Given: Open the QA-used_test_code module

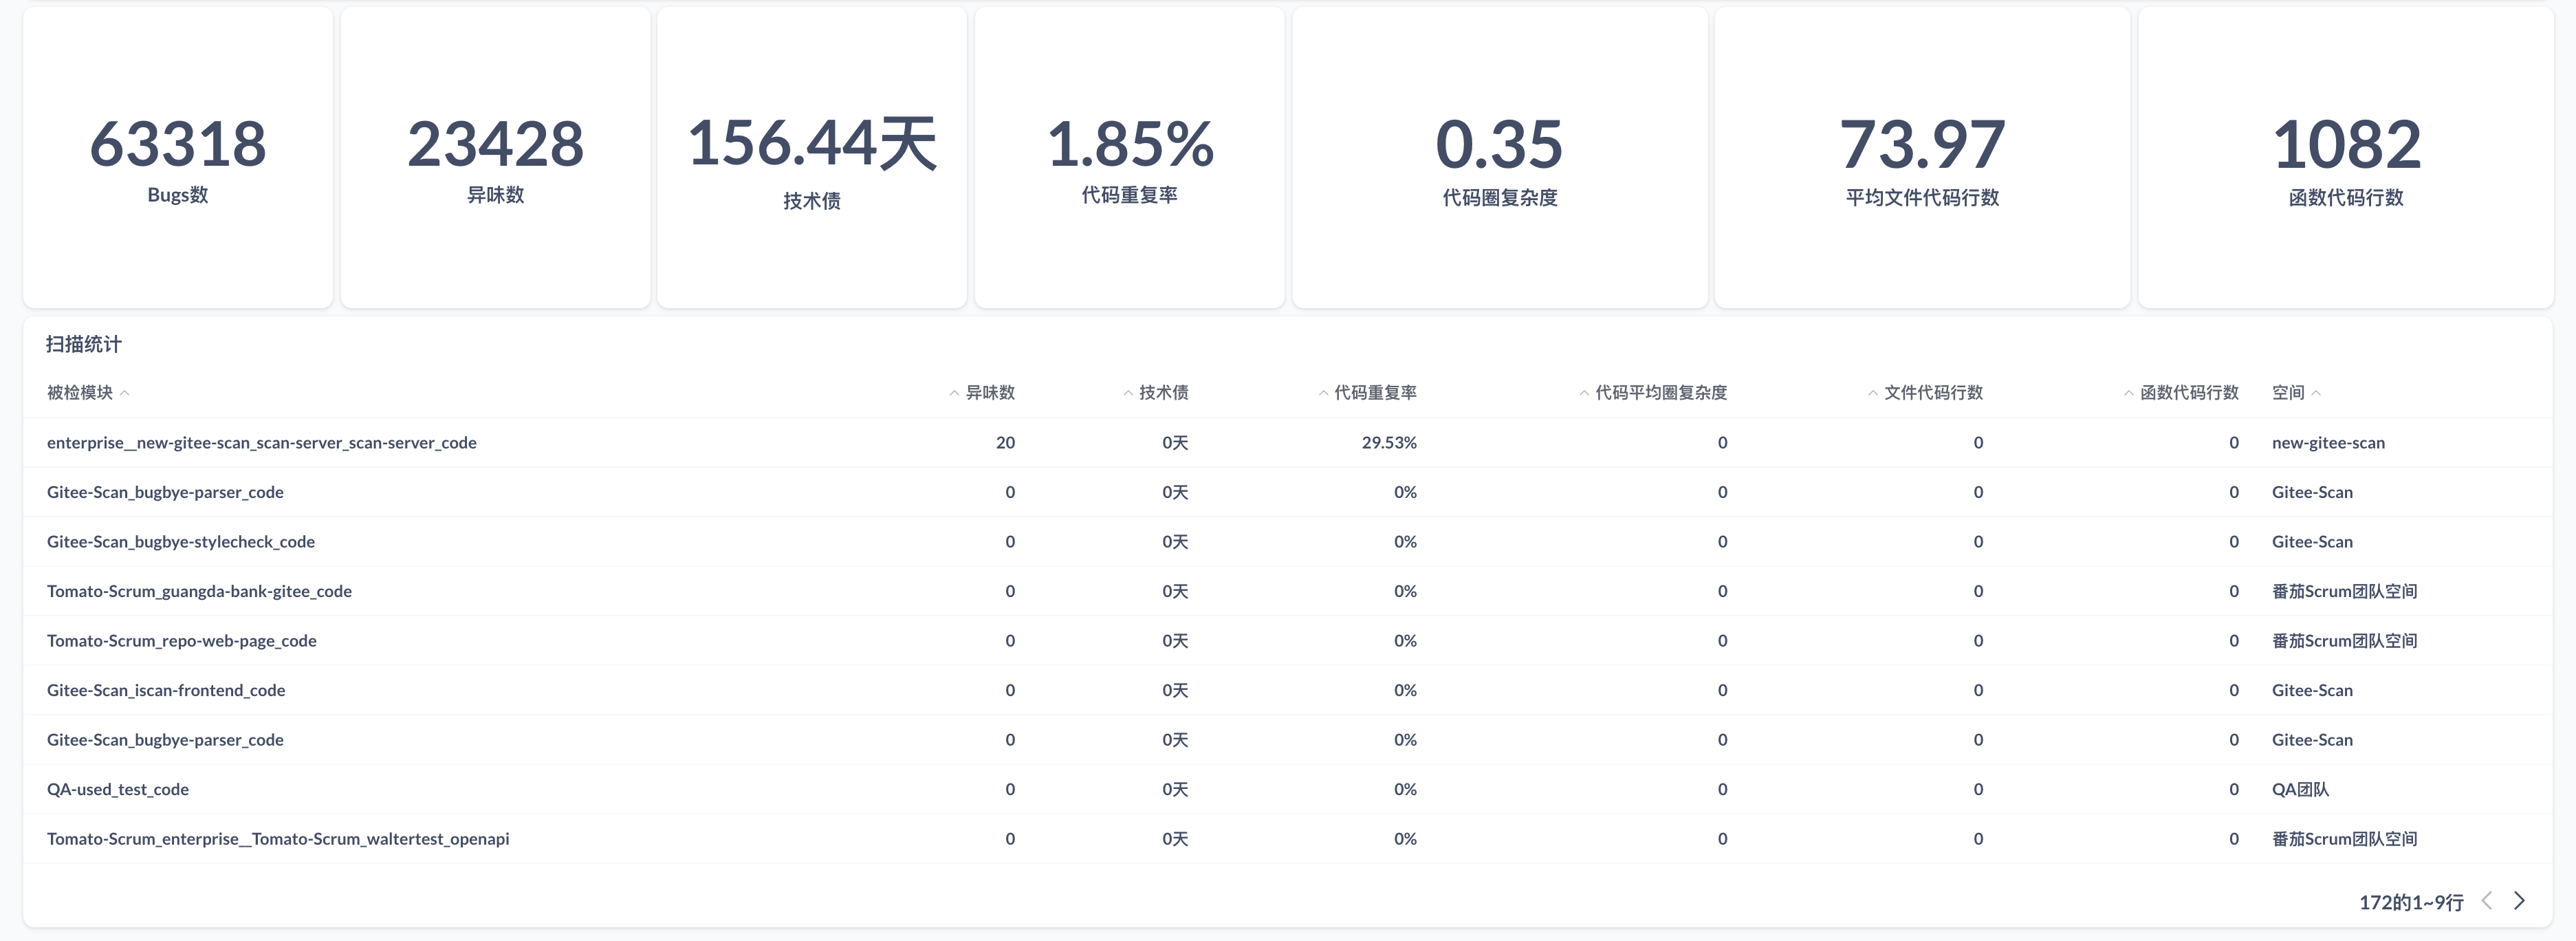Looking at the screenshot, I should pos(118,789).
